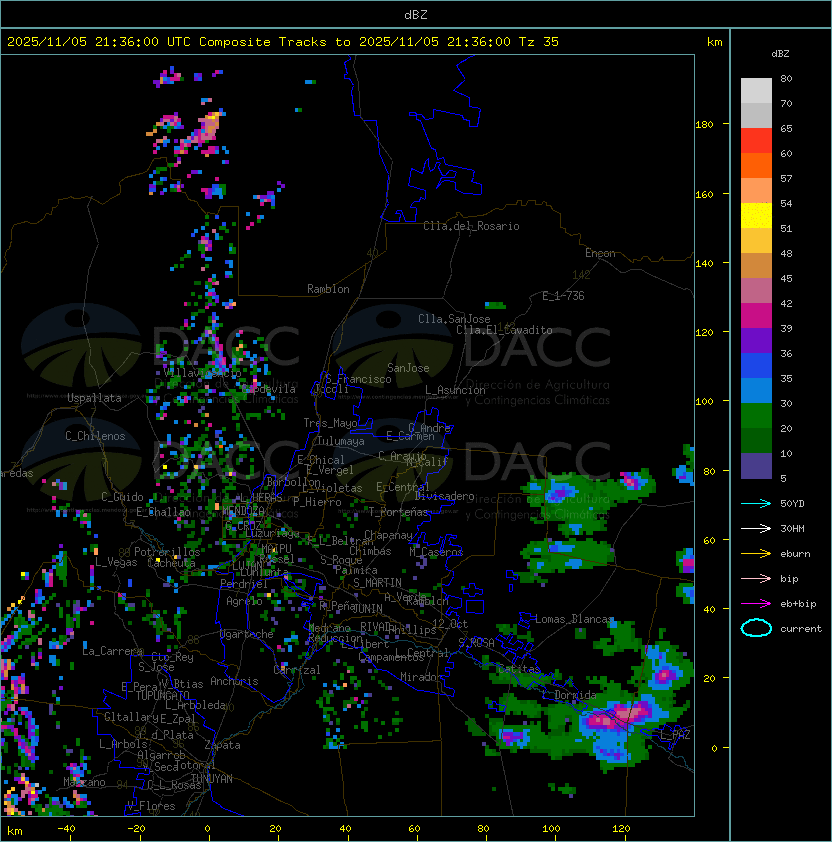Viewport: 832px width, 842px height.
Task: Click the 'Perdriel' map label
Action: pos(243,584)
